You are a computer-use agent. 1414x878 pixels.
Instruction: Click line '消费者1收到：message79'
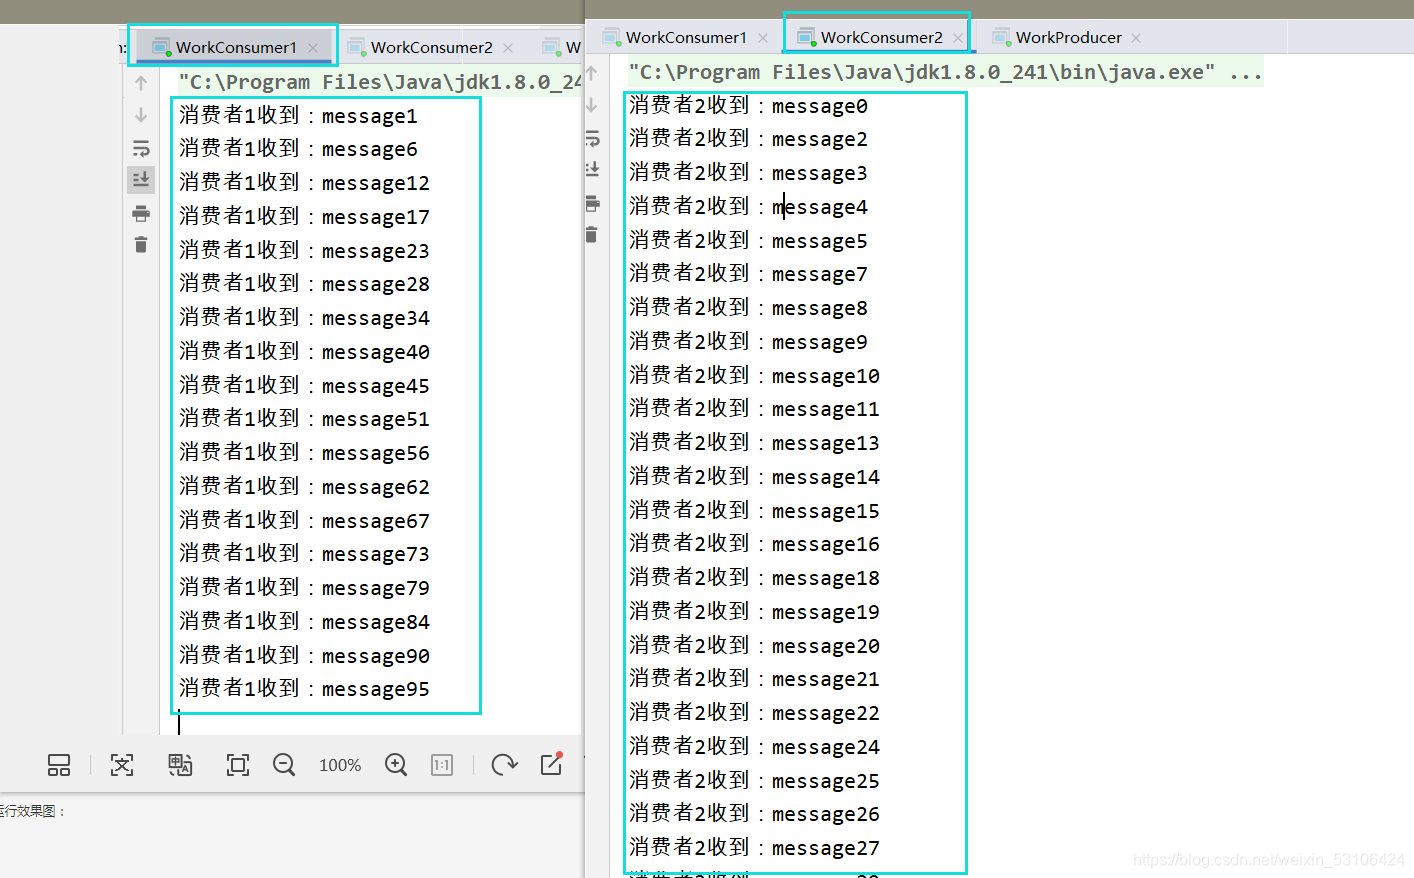[x=304, y=588]
